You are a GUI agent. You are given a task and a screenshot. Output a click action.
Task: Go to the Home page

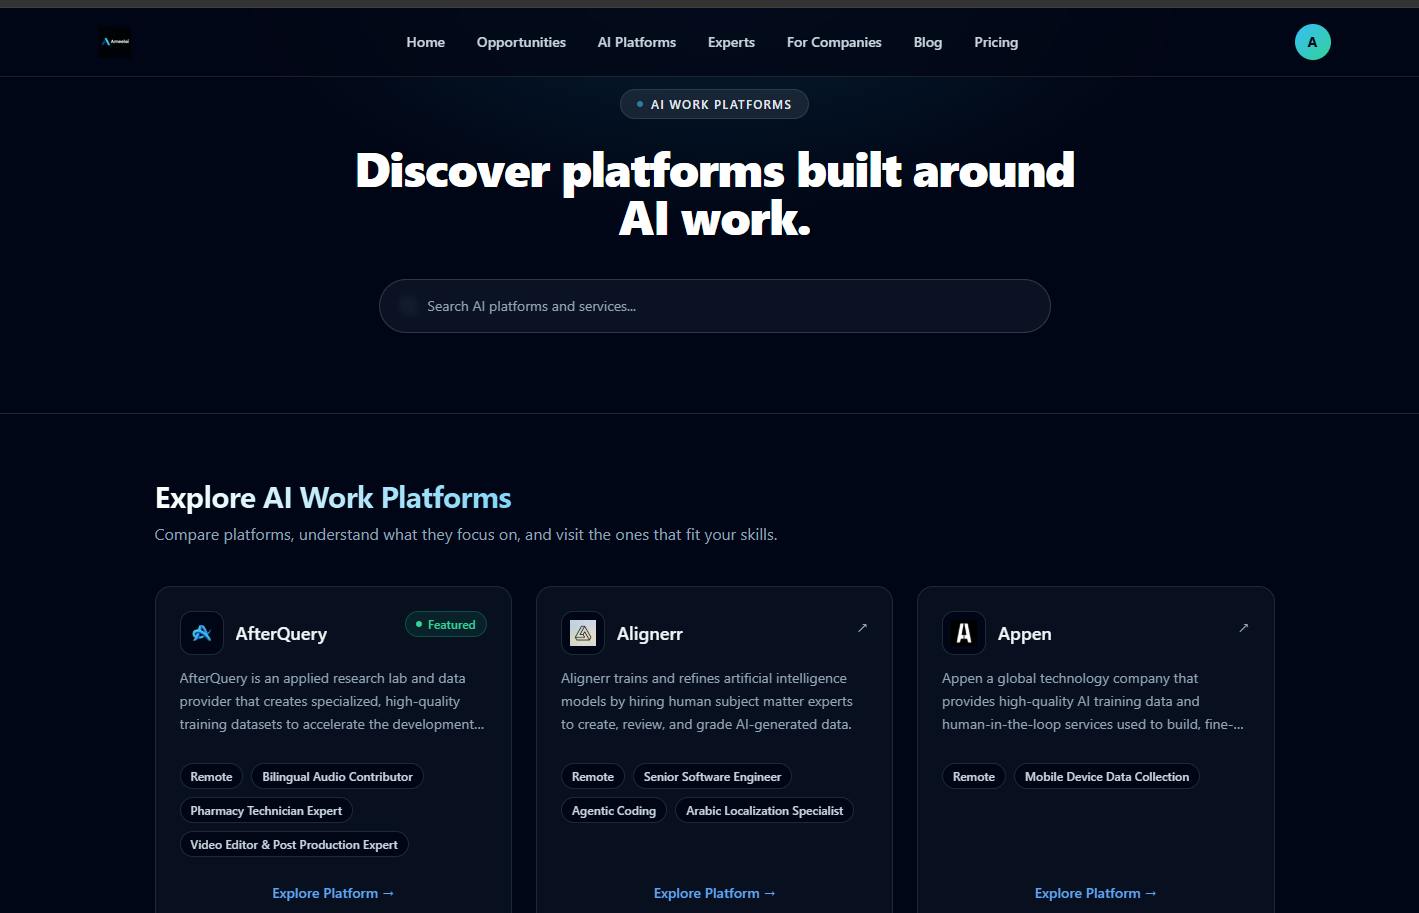pyautogui.click(x=426, y=42)
